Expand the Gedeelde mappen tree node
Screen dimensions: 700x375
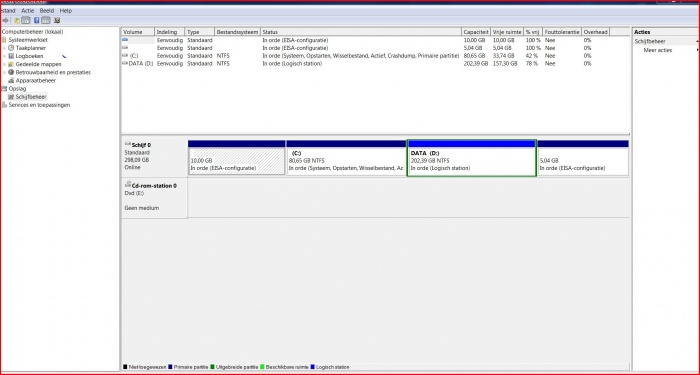click(5, 64)
